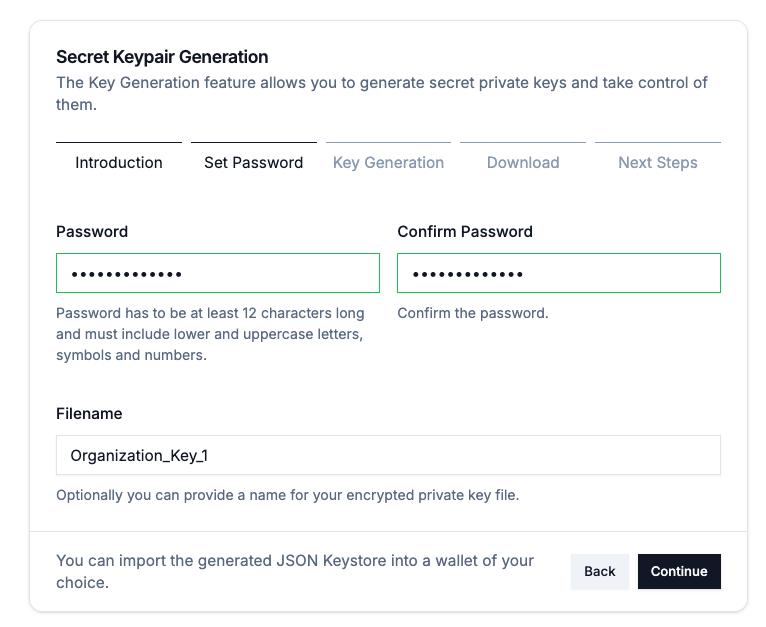This screenshot has width=766, height=627.
Task: Click the optional filename hint text
Action: (x=287, y=495)
